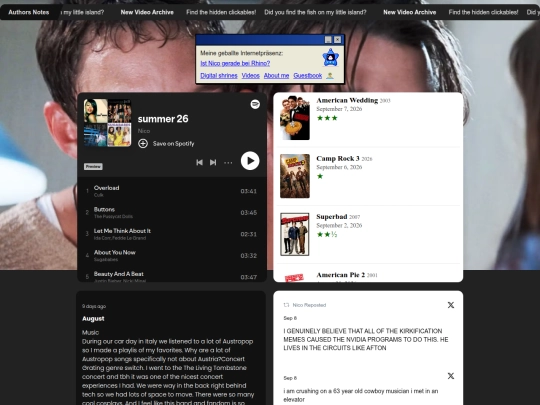Click the Nico Reposted label
Screen dimensions: 540x405
pyautogui.click(x=309, y=305)
